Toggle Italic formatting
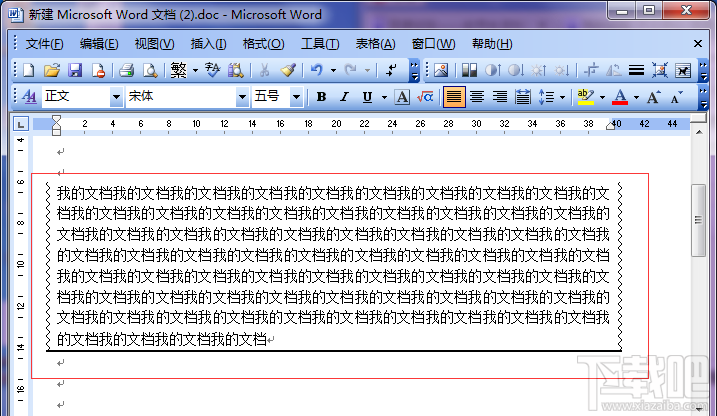This screenshot has height=416, width=717. click(344, 97)
